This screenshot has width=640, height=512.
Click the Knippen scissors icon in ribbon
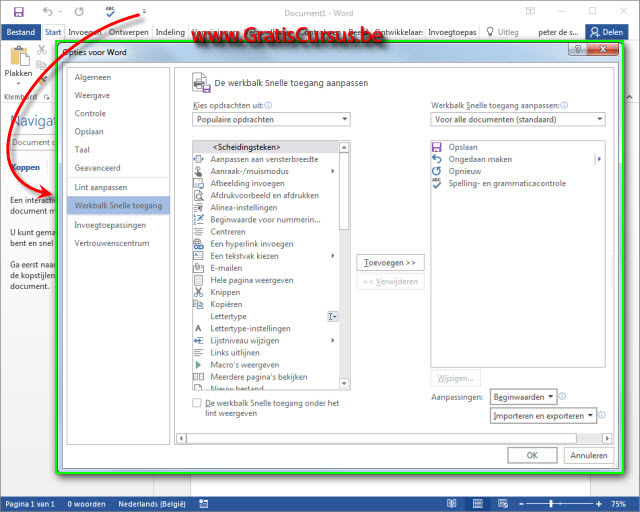(42, 50)
